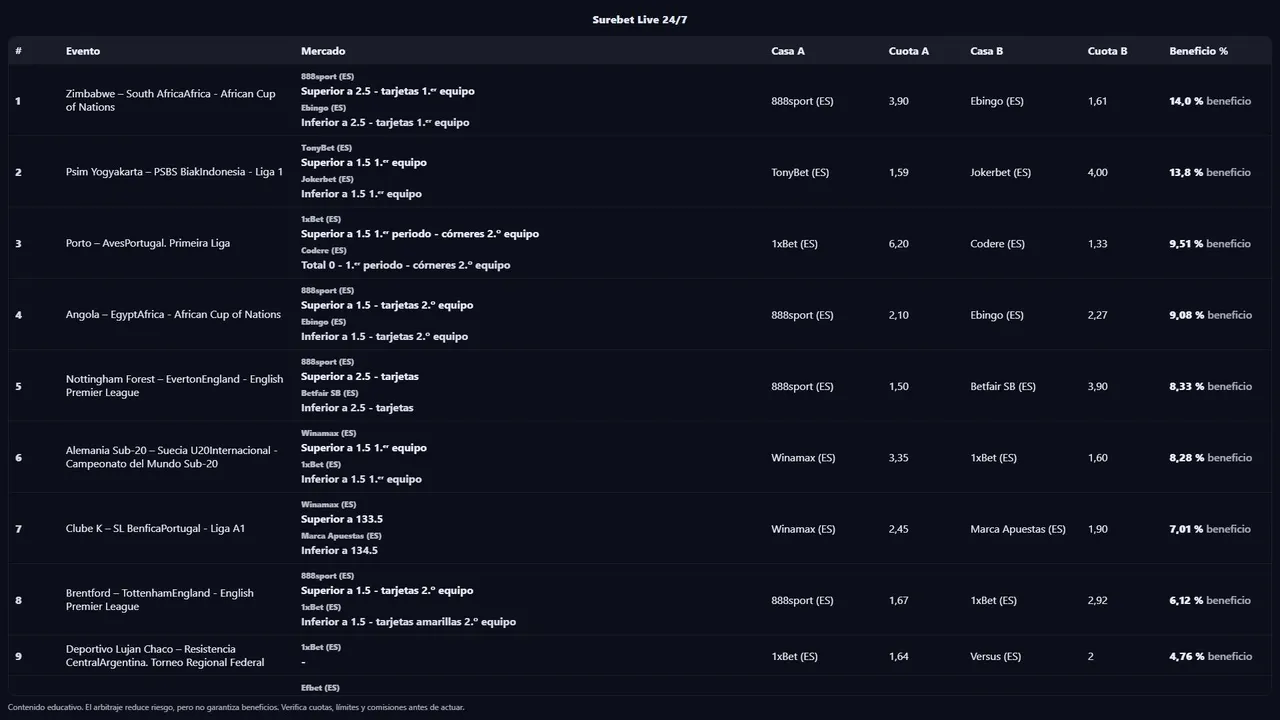Select the Brentford – Tottenham event
This screenshot has width=1280, height=720.
(x=160, y=600)
